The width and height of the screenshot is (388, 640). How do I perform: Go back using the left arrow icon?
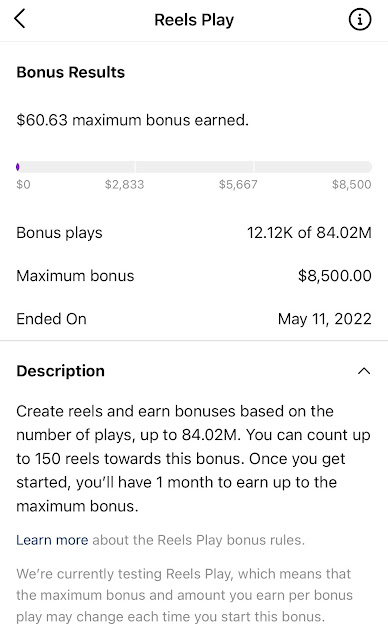20,19
